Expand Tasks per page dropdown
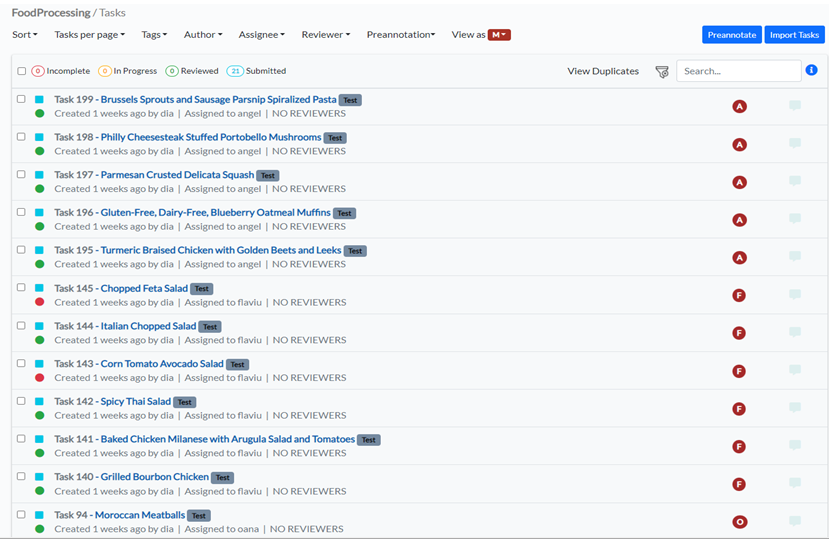 pos(89,34)
